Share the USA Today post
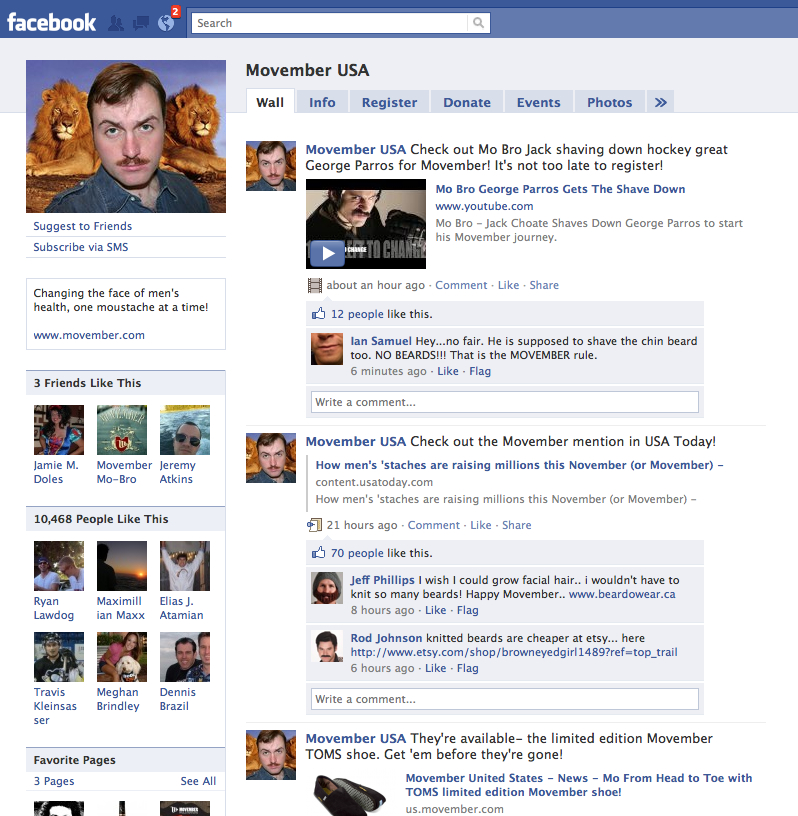The width and height of the screenshot is (798, 816). click(516, 525)
